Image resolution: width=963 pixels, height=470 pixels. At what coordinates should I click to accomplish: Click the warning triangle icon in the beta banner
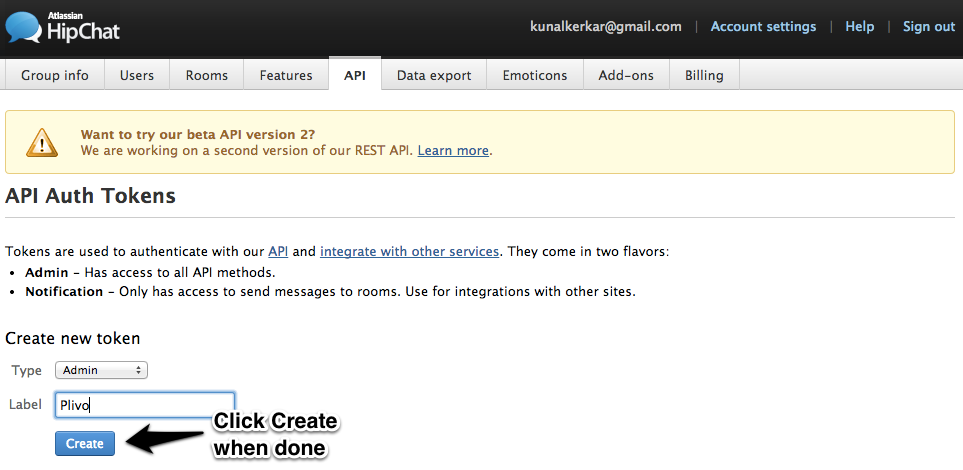[42, 143]
